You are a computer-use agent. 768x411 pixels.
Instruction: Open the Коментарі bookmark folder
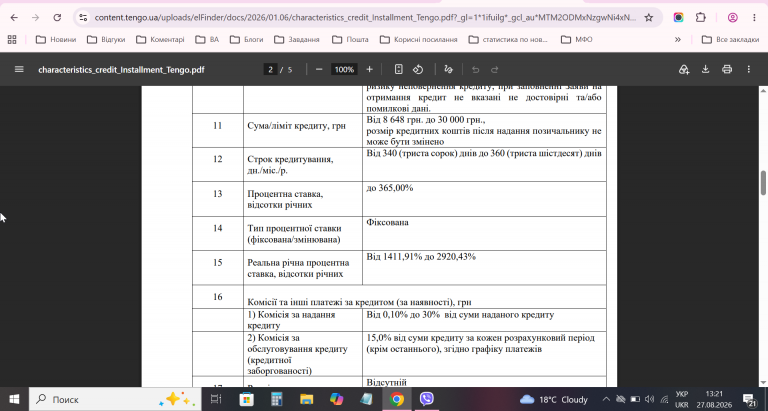click(x=160, y=40)
